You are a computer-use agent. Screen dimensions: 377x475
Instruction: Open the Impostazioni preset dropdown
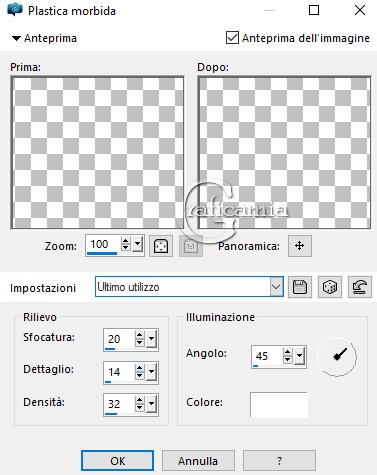pos(276,287)
